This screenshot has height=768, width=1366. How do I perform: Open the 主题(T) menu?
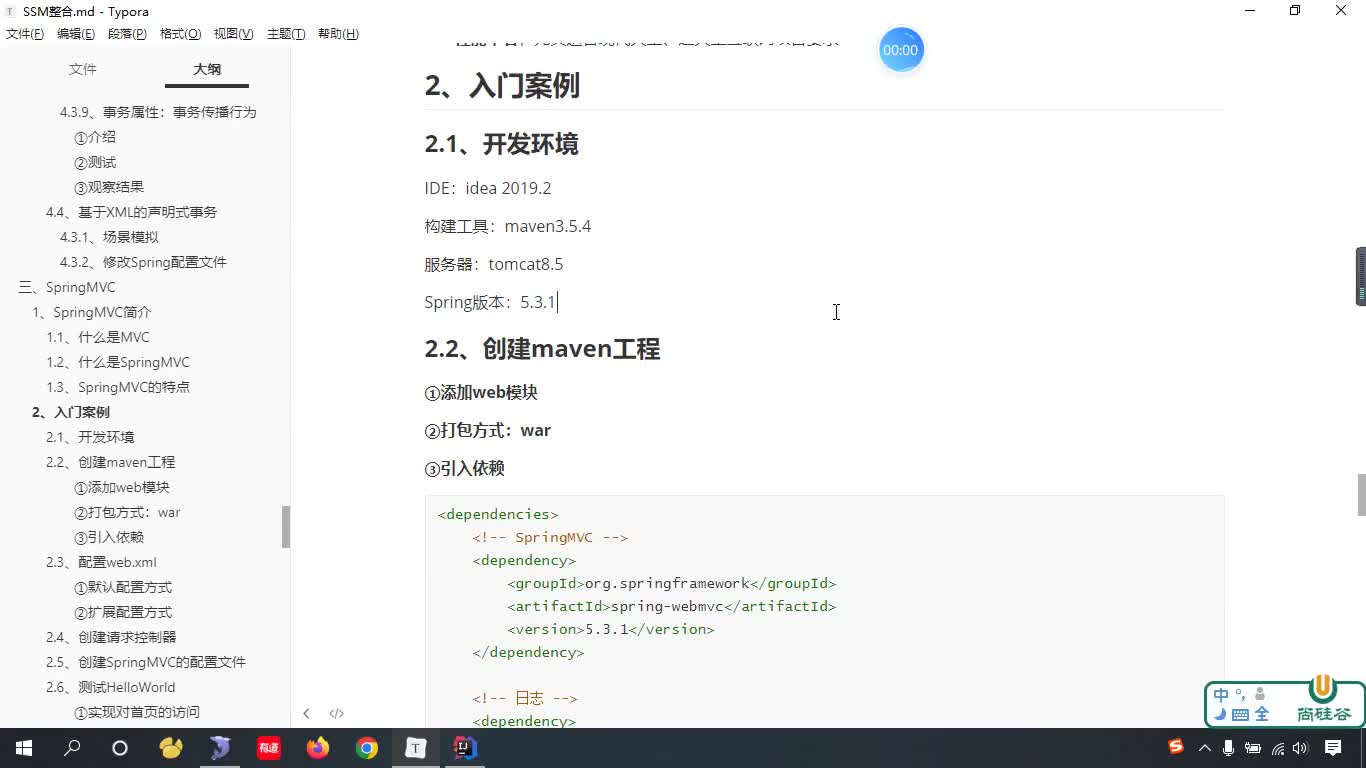point(286,34)
